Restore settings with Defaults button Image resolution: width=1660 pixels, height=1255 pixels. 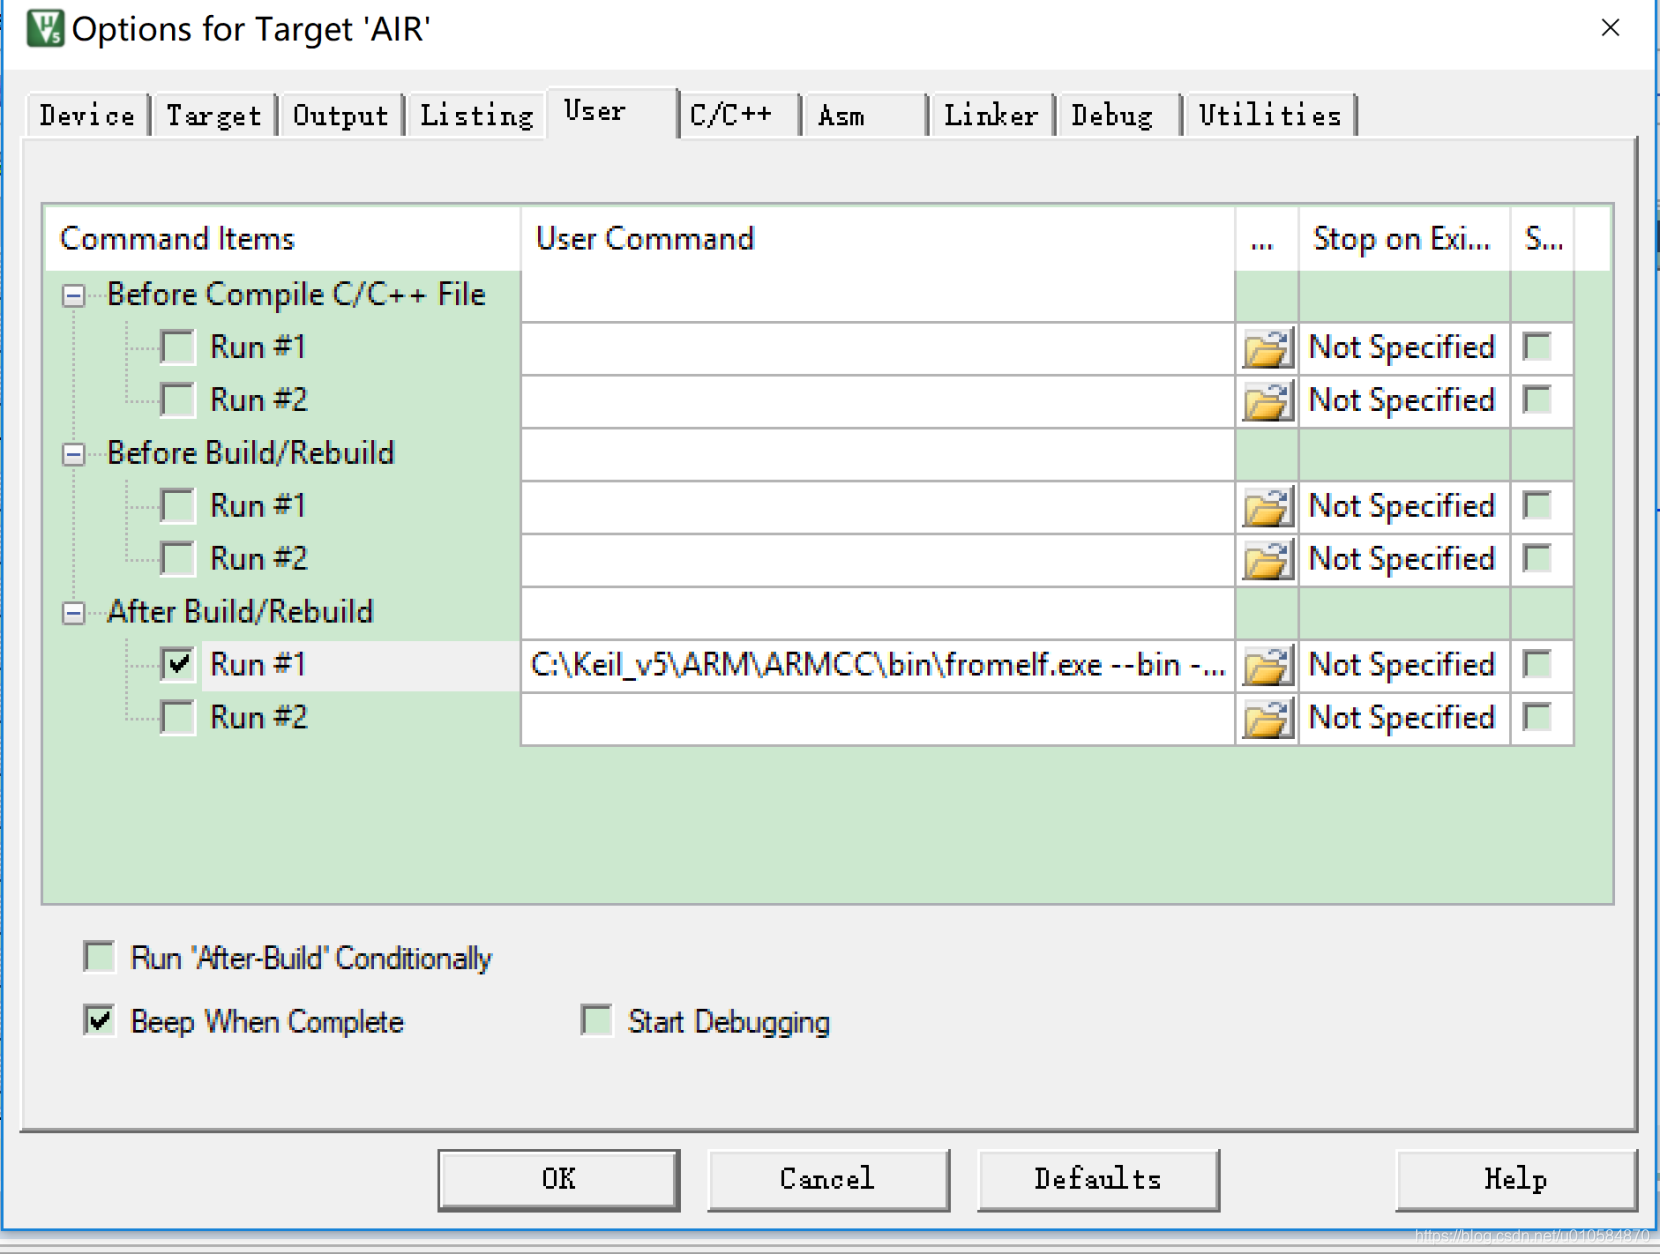1098,1180
